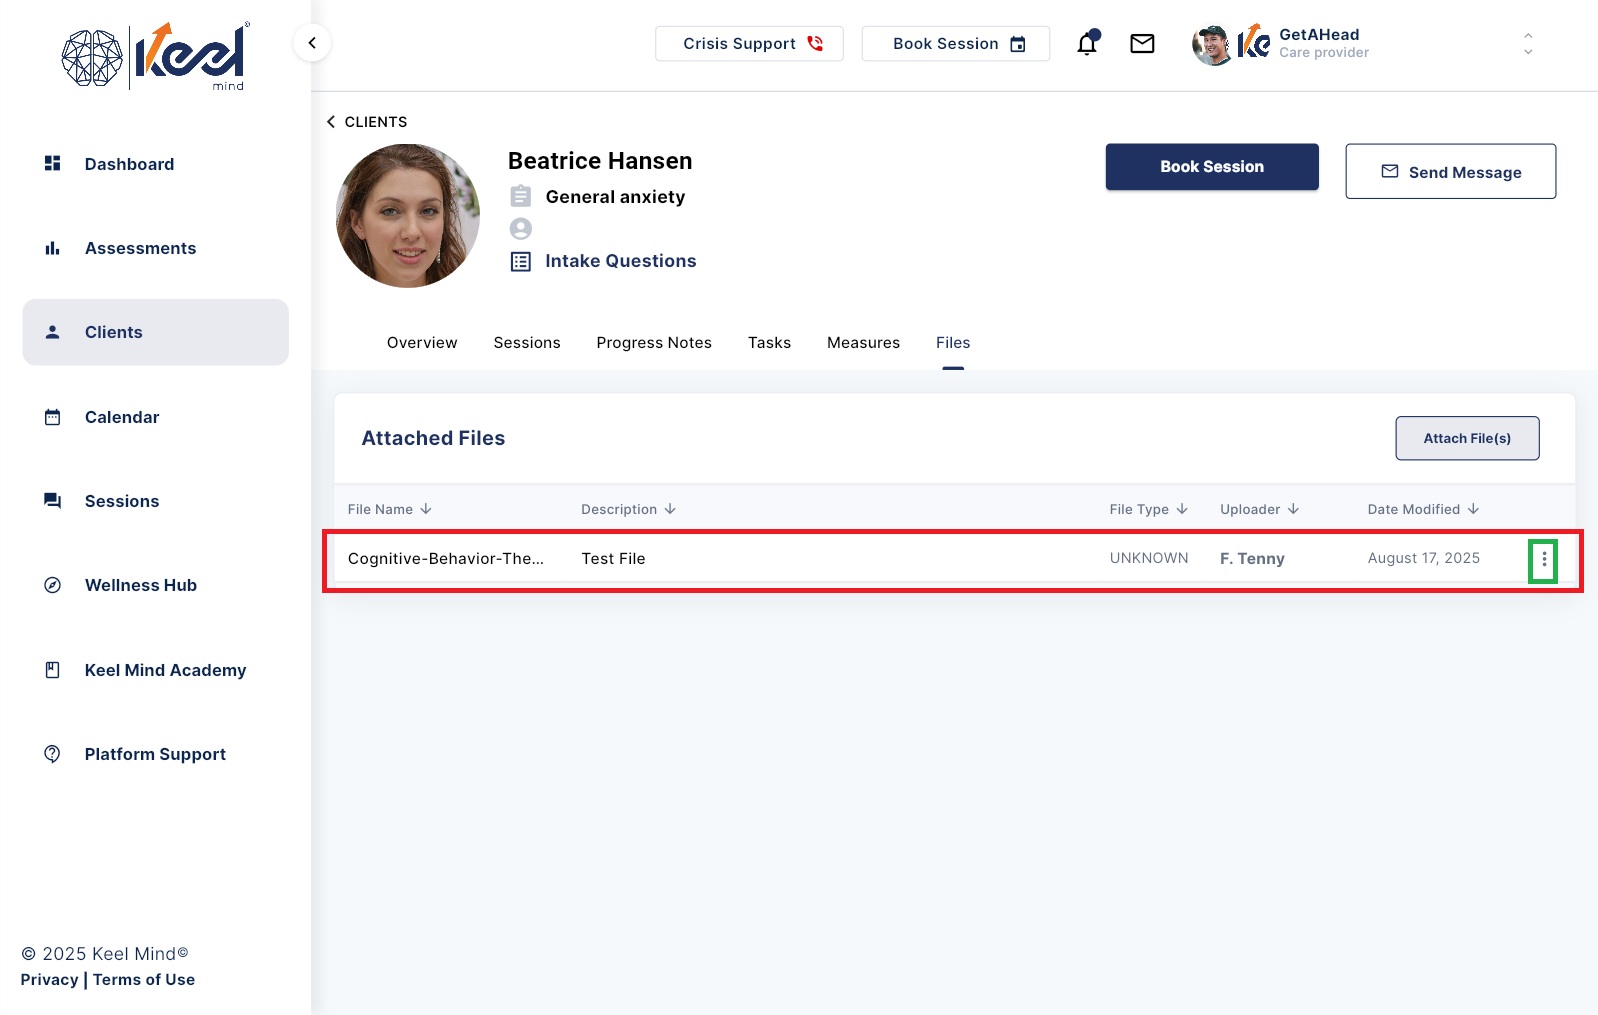Click the Assessments bar chart icon

tap(53, 248)
